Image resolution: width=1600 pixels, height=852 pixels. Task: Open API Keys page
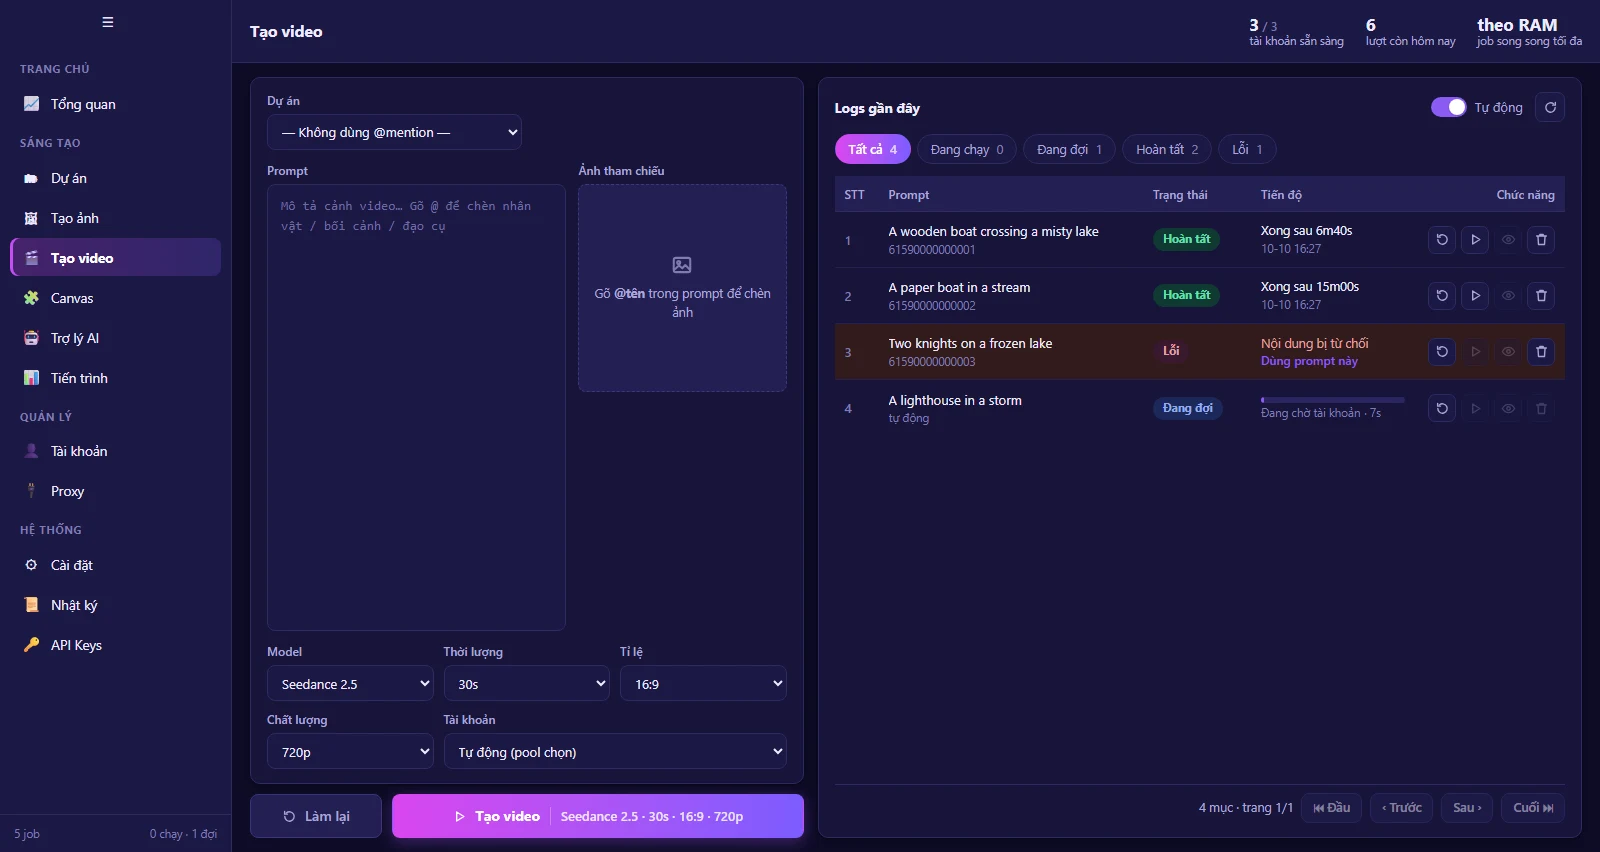(116, 645)
